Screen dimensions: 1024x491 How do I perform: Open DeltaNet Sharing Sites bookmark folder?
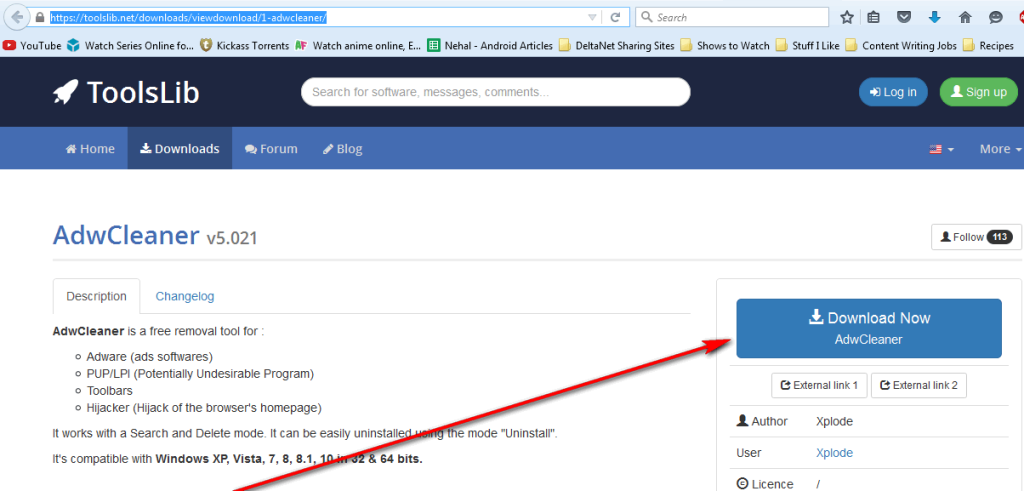pyautogui.click(x=616, y=46)
